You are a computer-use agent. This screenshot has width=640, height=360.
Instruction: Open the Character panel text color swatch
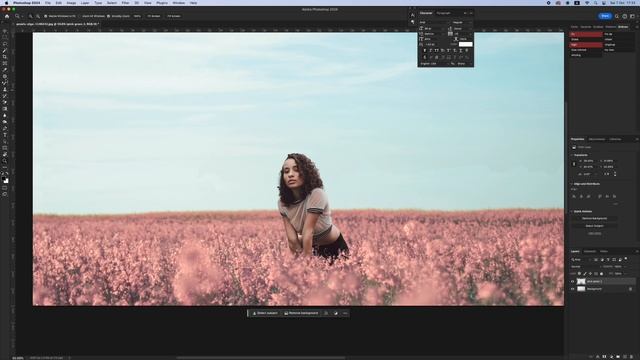click(465, 44)
